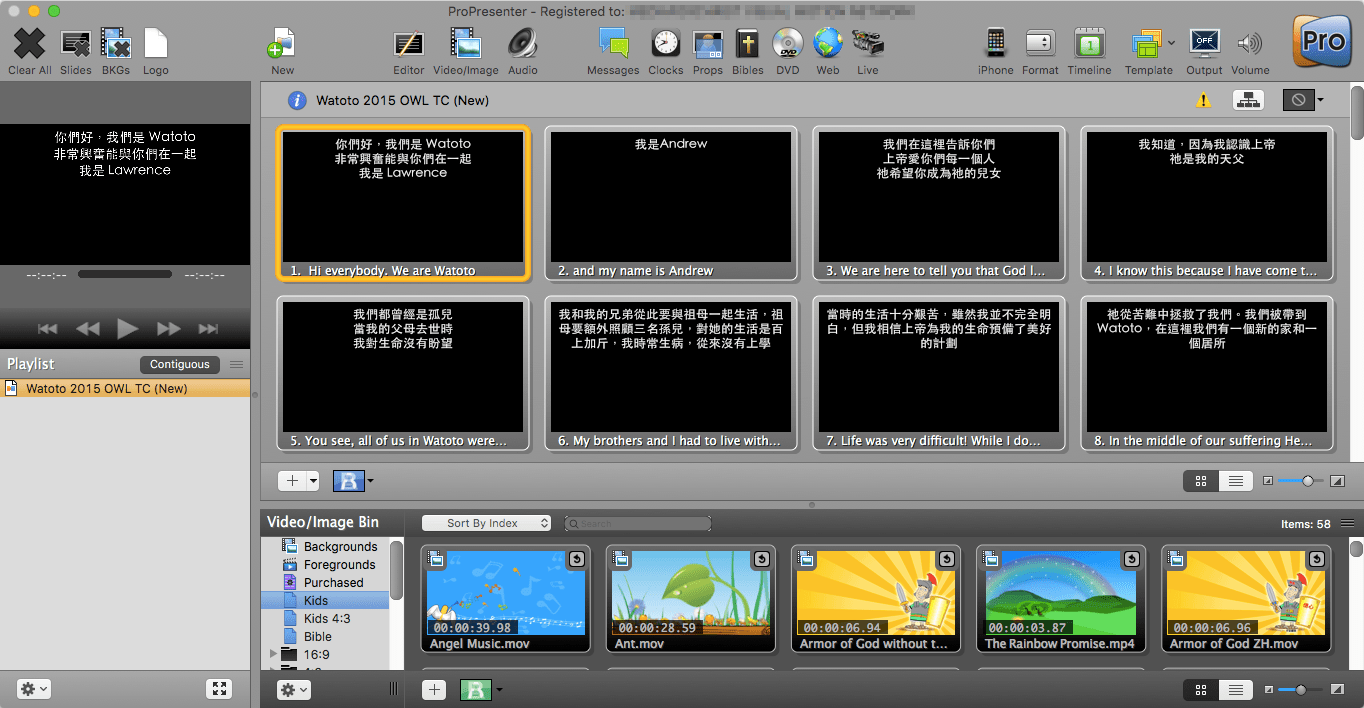Toggle the Output display

click(x=1204, y=44)
